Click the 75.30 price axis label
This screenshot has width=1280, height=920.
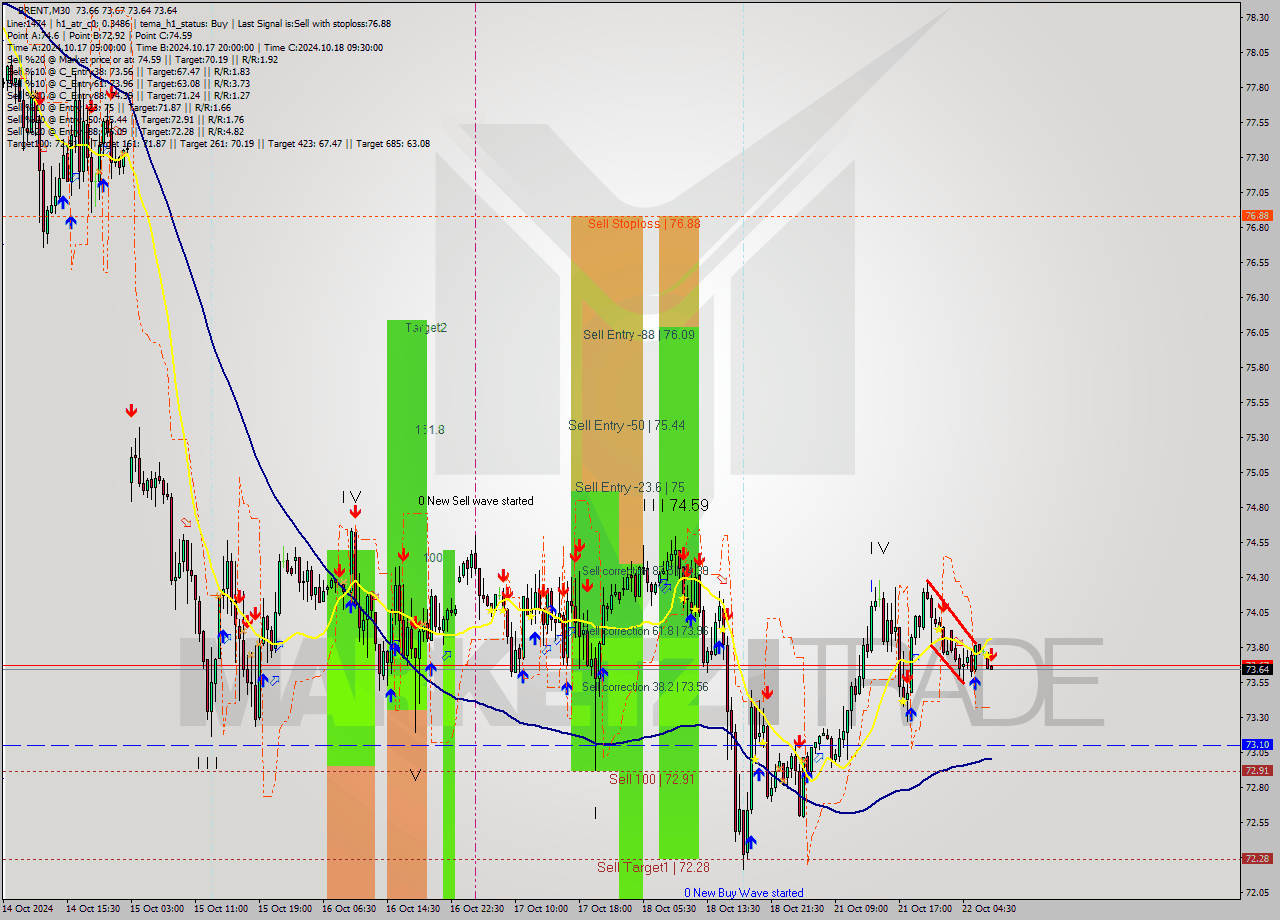point(1257,437)
